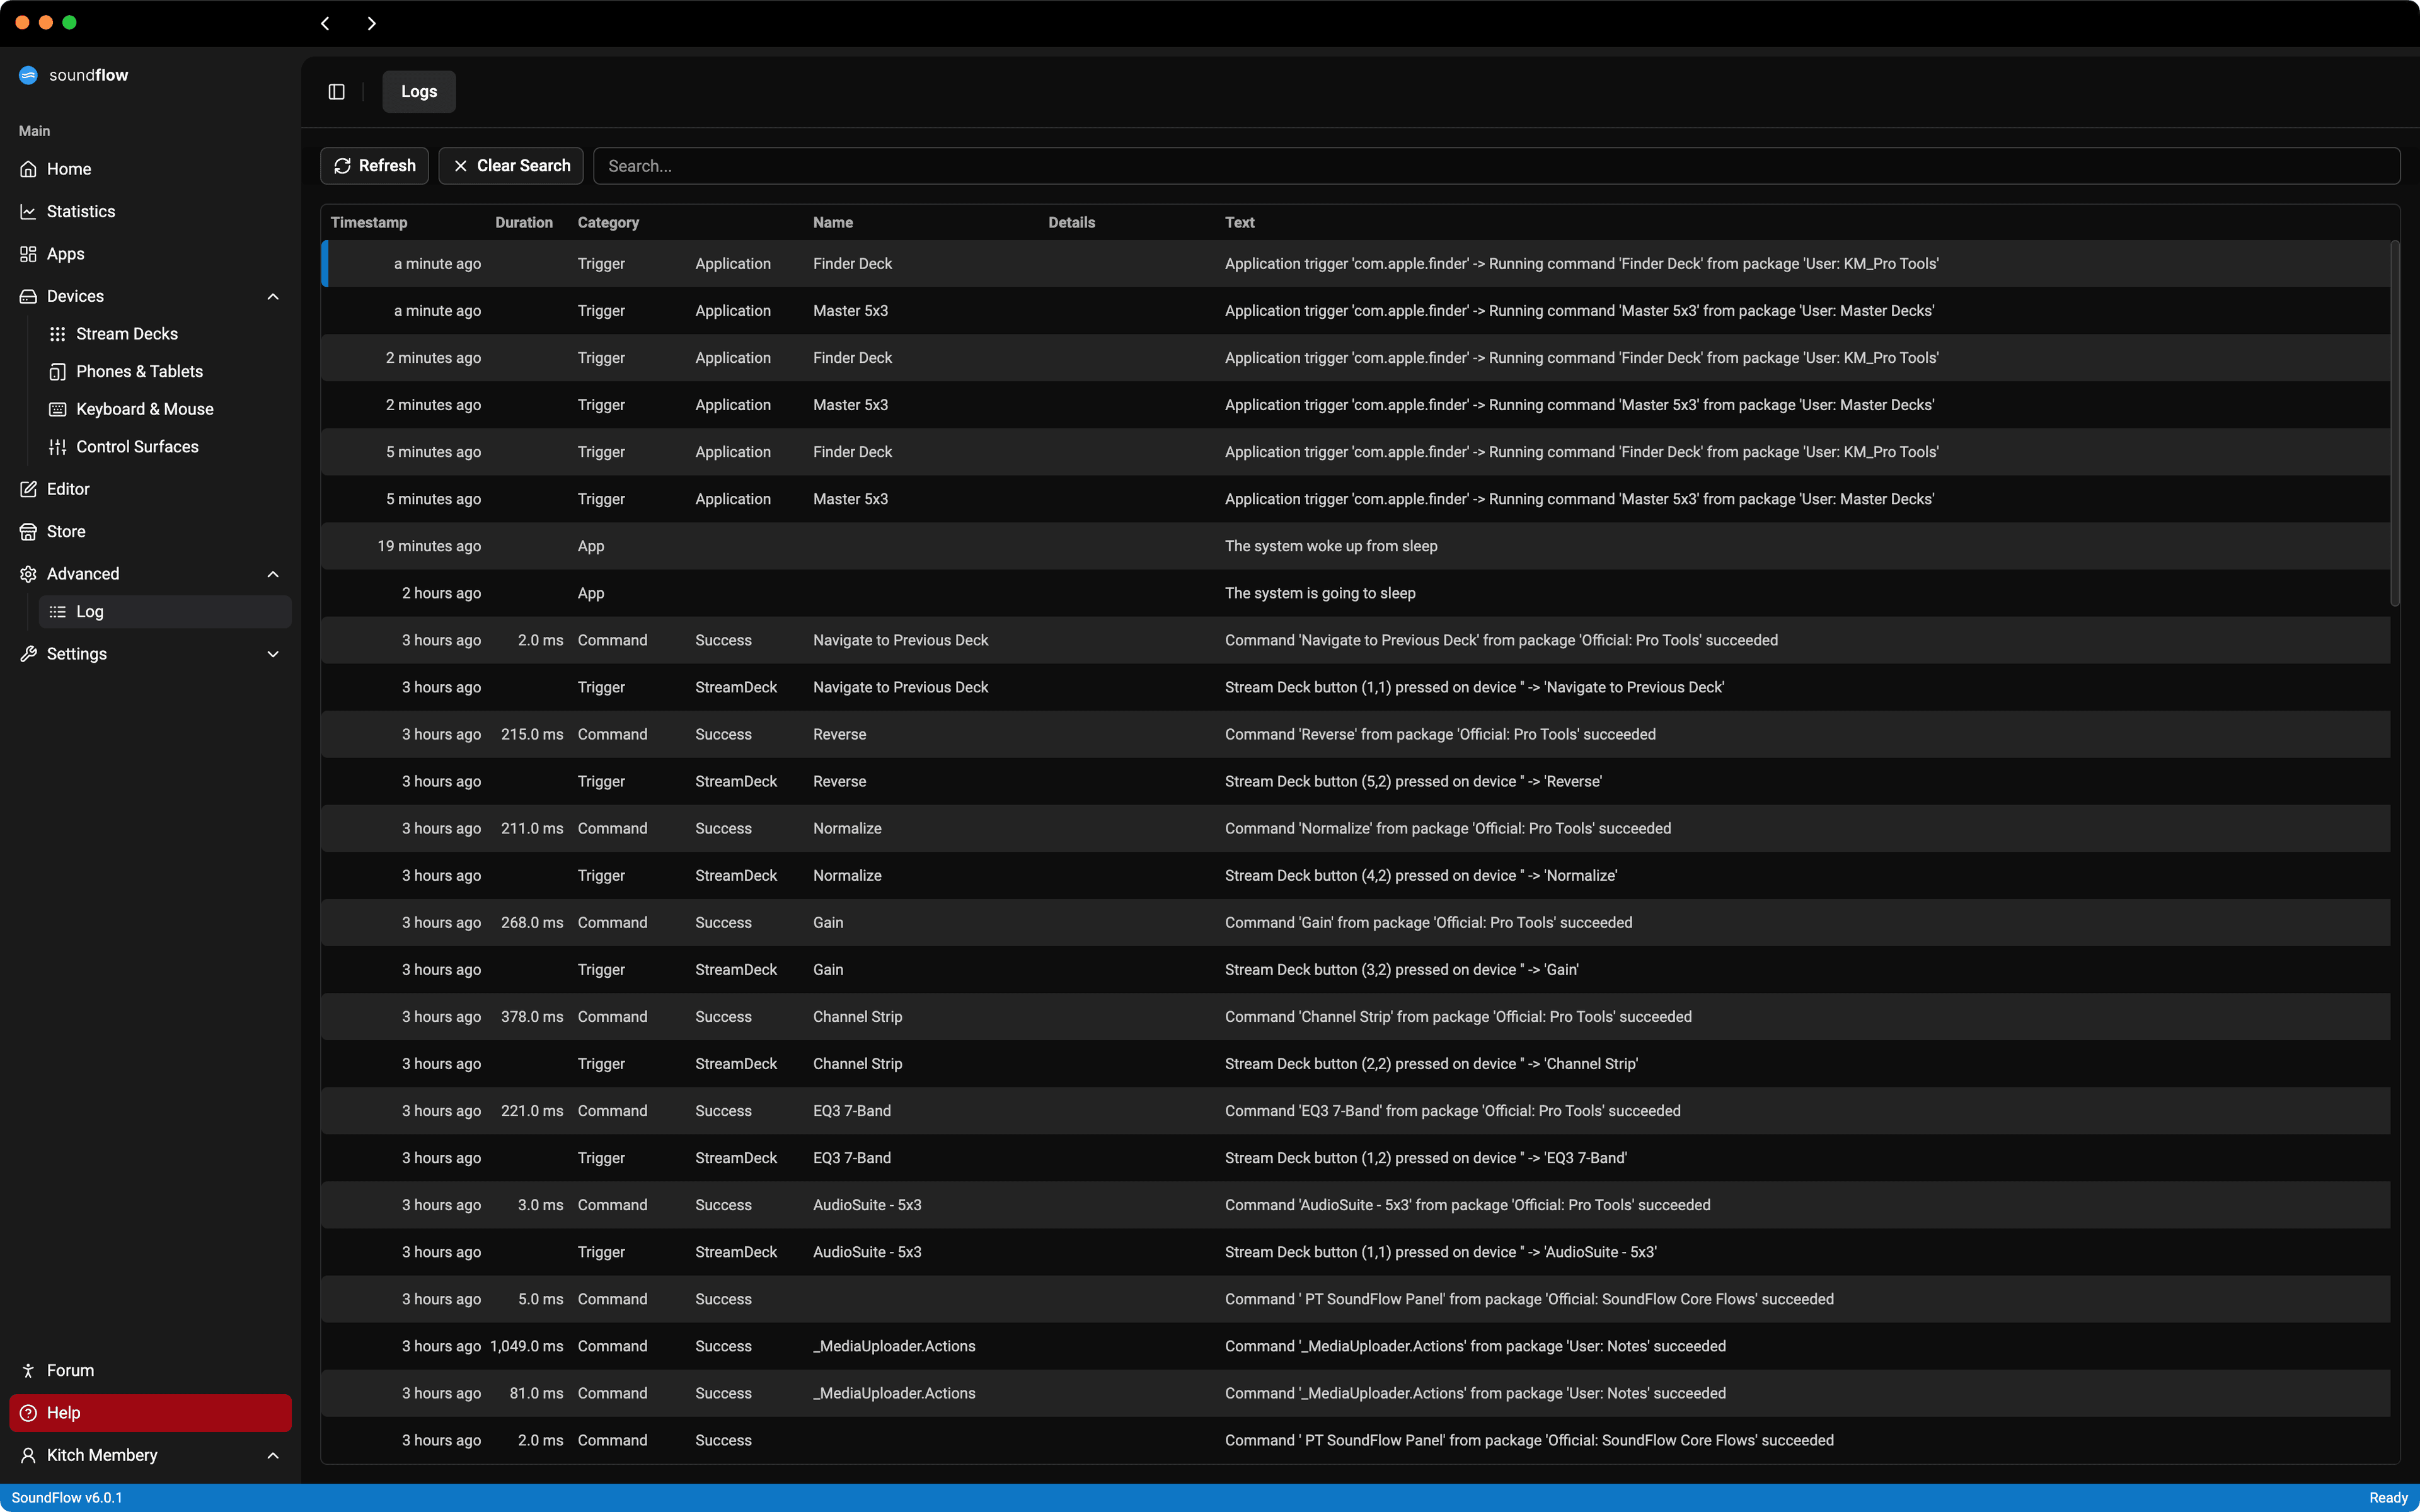Expand the Settings section

pyautogui.click(x=273, y=654)
